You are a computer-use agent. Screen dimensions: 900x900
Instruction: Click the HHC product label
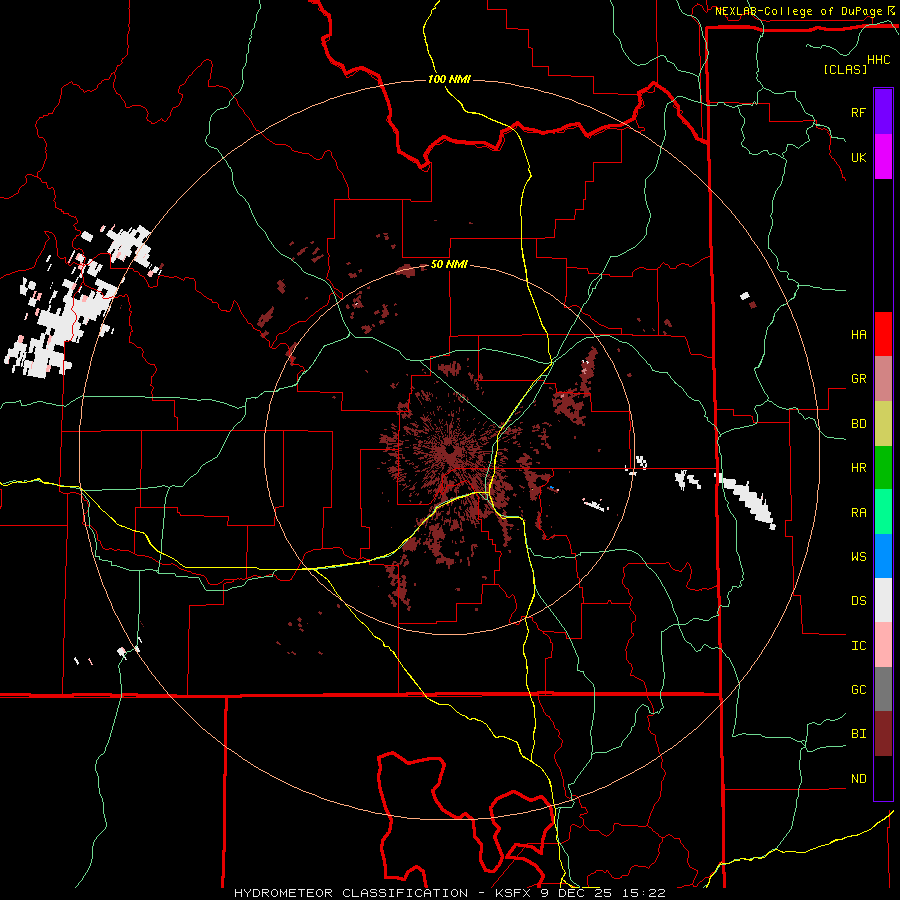point(879,60)
